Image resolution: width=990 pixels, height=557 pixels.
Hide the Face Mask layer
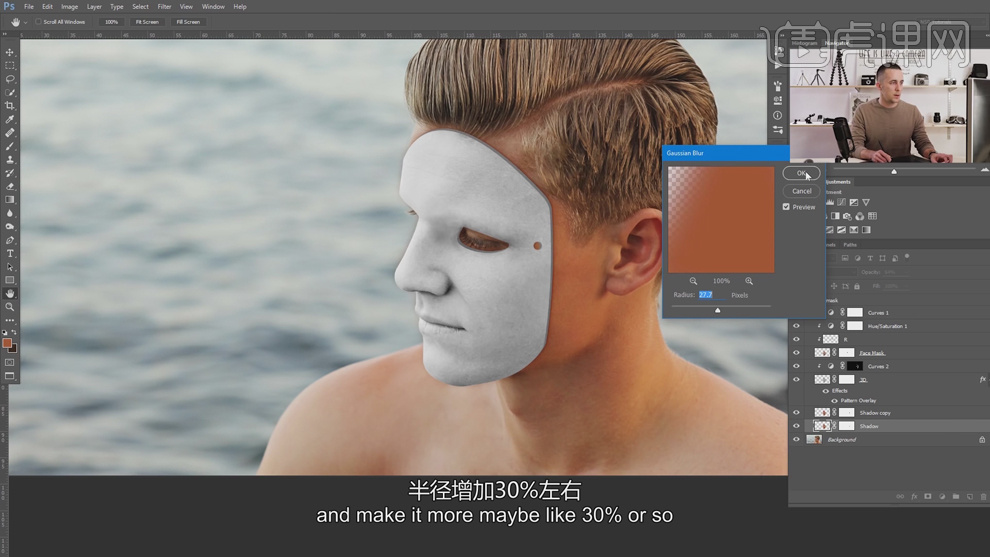(796, 353)
